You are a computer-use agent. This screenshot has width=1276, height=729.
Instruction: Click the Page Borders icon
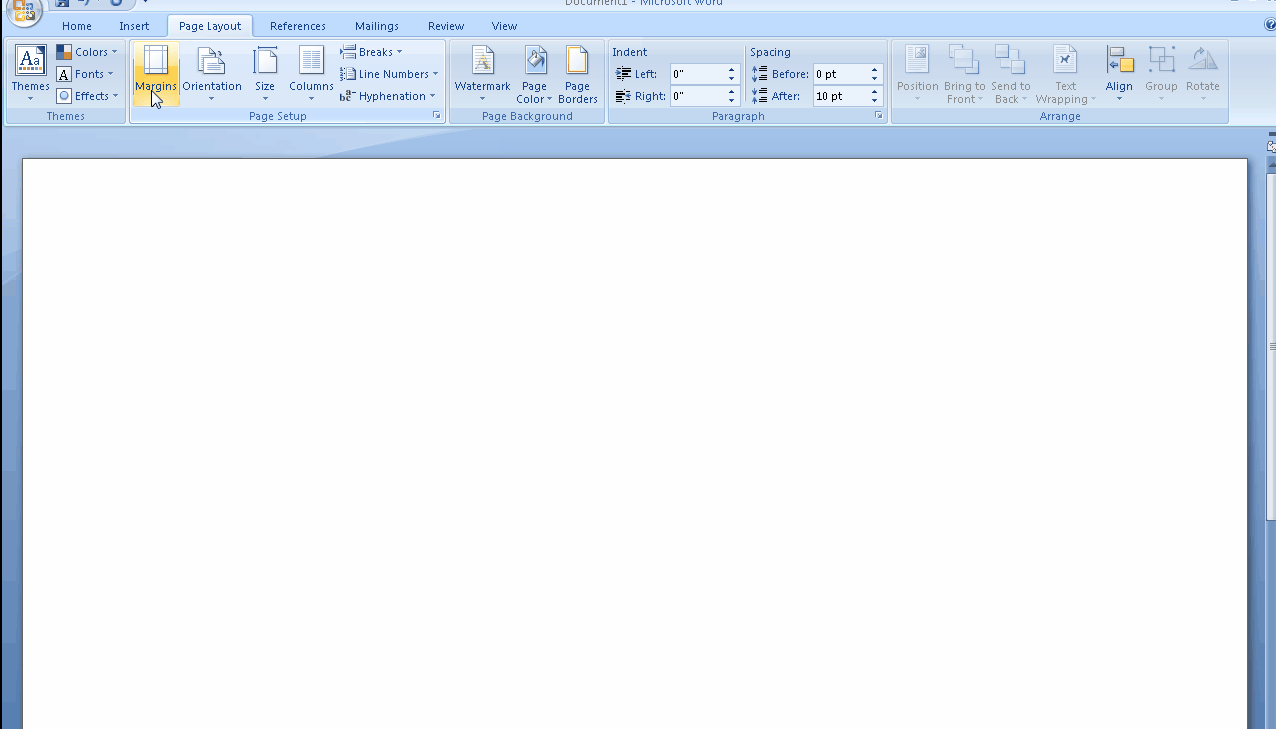pyautogui.click(x=577, y=73)
